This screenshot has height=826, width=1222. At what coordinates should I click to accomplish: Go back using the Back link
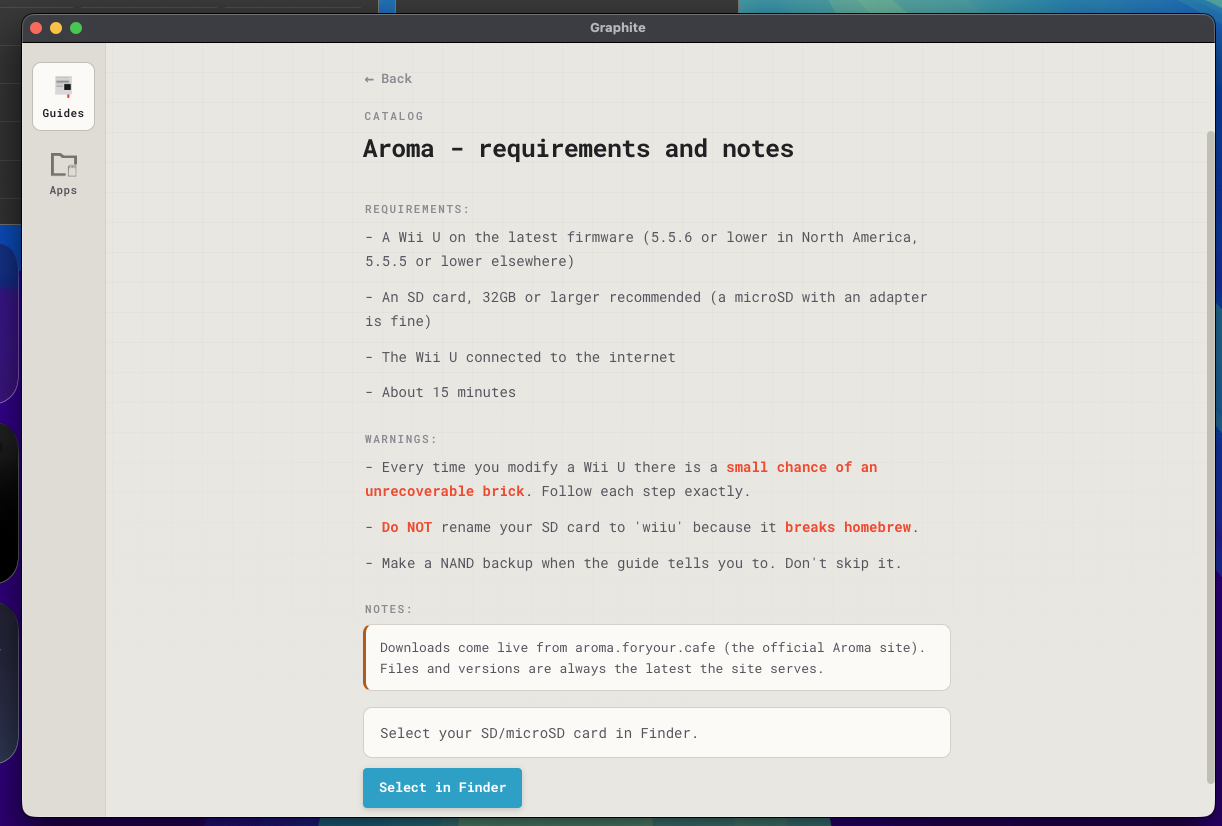coord(388,79)
